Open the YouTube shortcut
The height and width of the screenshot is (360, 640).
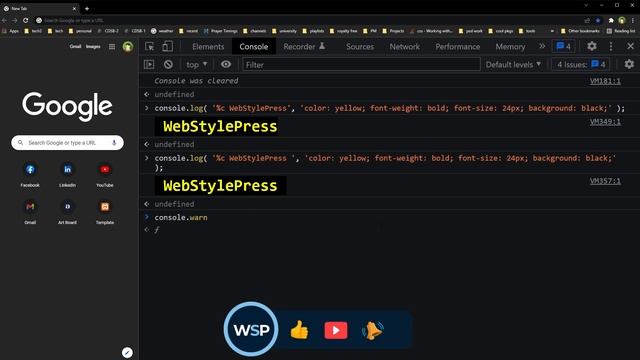point(105,174)
